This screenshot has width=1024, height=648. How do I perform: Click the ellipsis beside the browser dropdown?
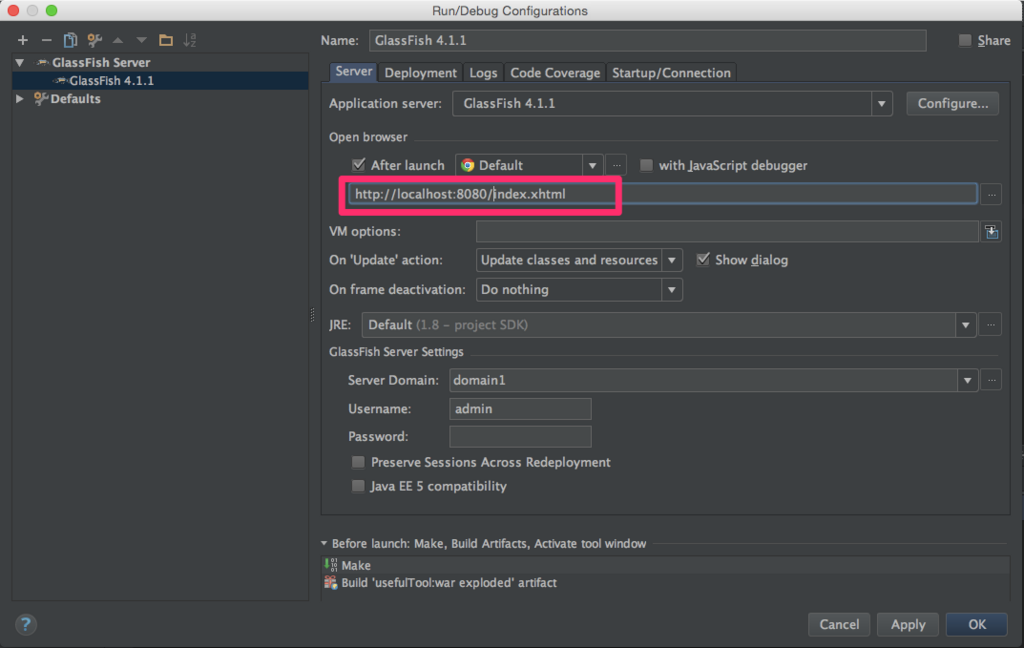[x=616, y=165]
